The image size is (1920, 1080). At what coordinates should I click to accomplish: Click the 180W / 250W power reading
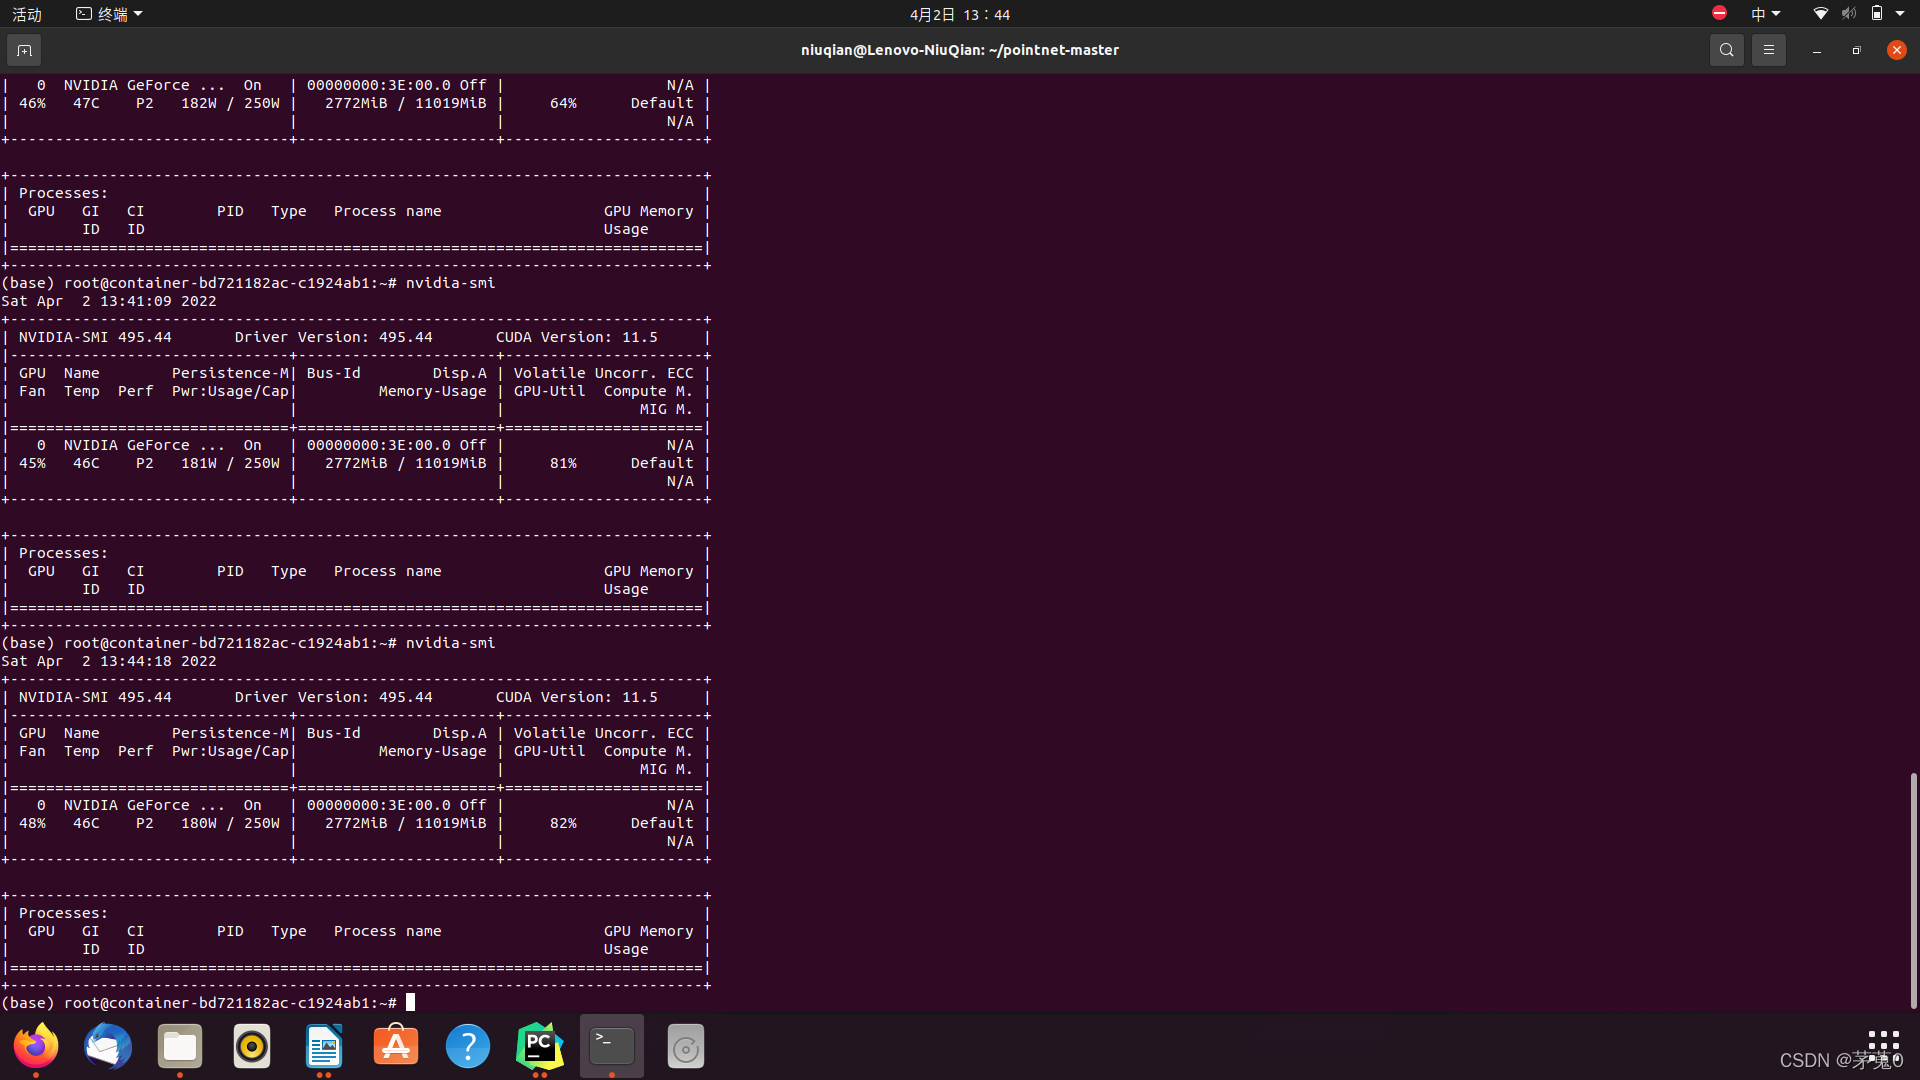pyautogui.click(x=230, y=823)
